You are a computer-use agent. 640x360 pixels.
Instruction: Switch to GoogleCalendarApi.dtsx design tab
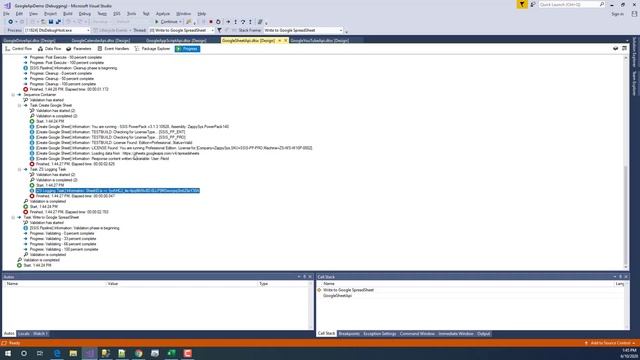coord(100,40)
